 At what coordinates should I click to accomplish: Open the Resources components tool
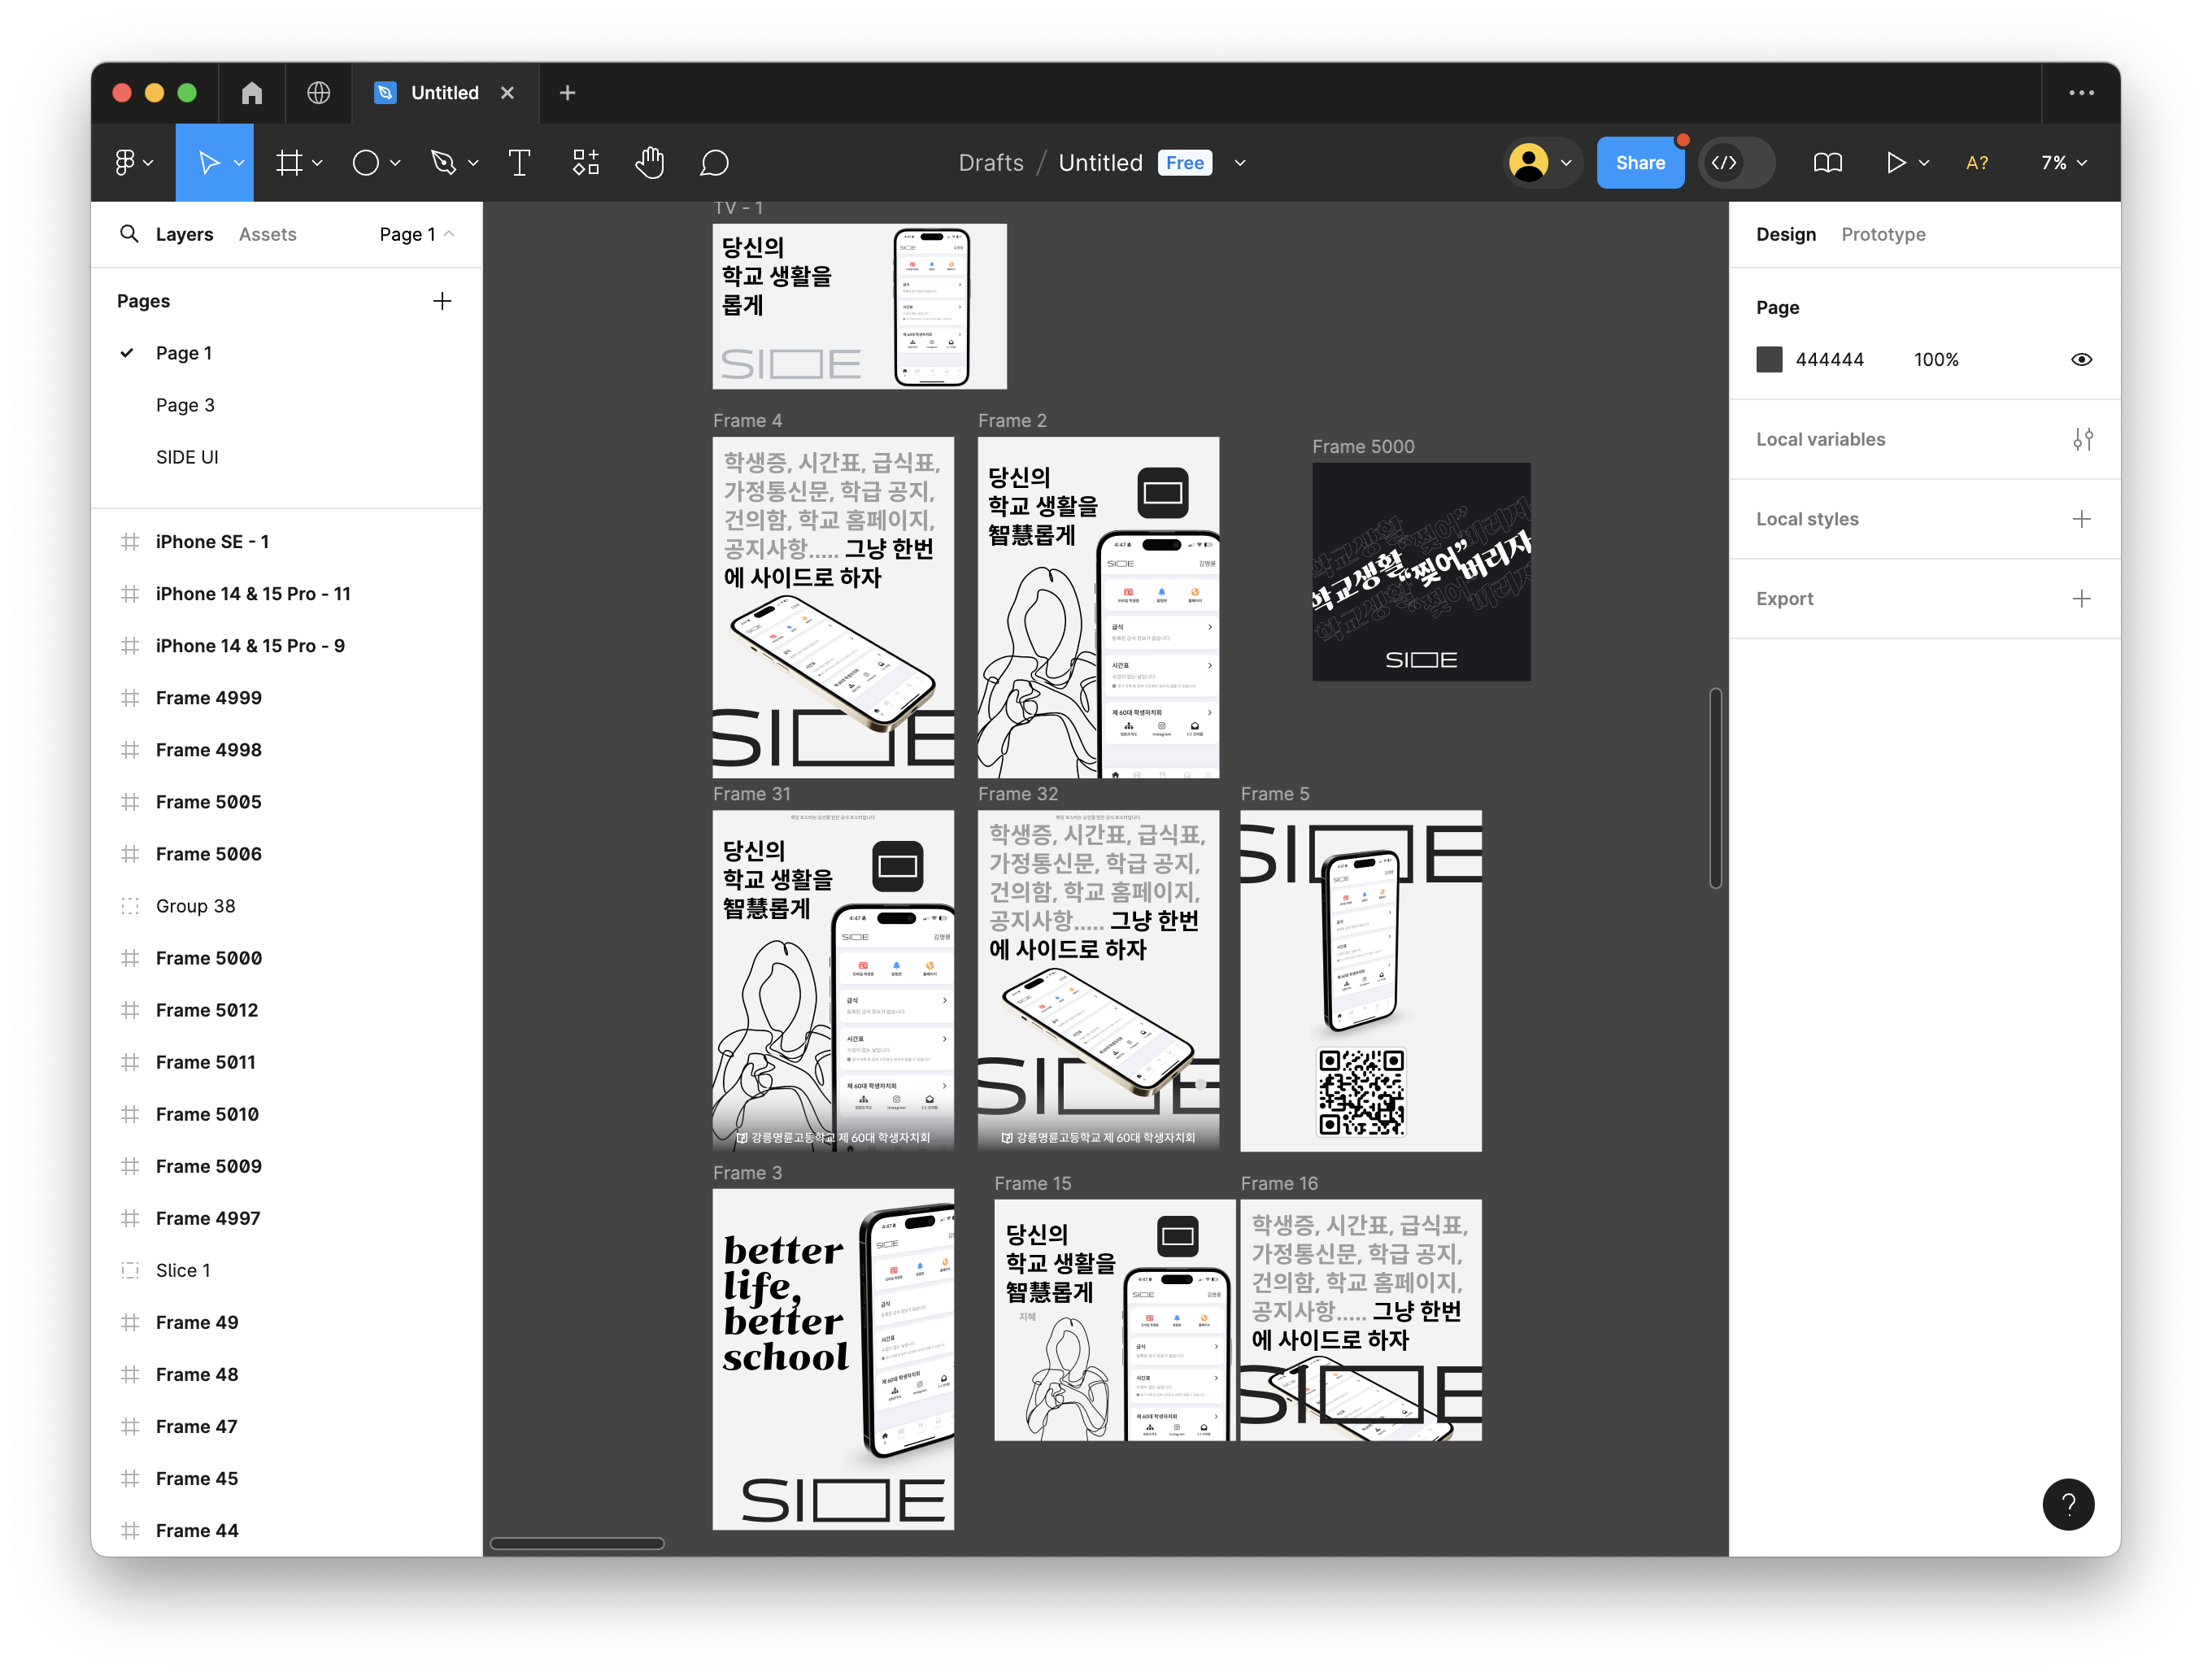586,163
